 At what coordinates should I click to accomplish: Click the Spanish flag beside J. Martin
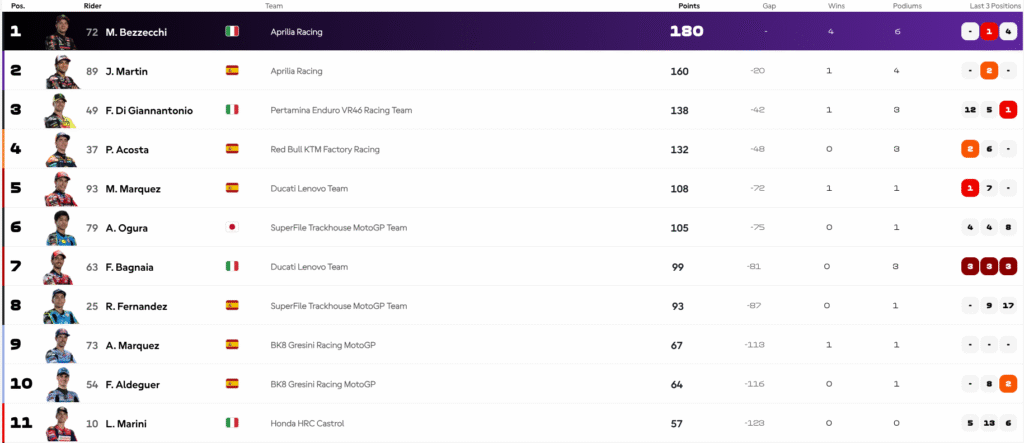click(232, 71)
